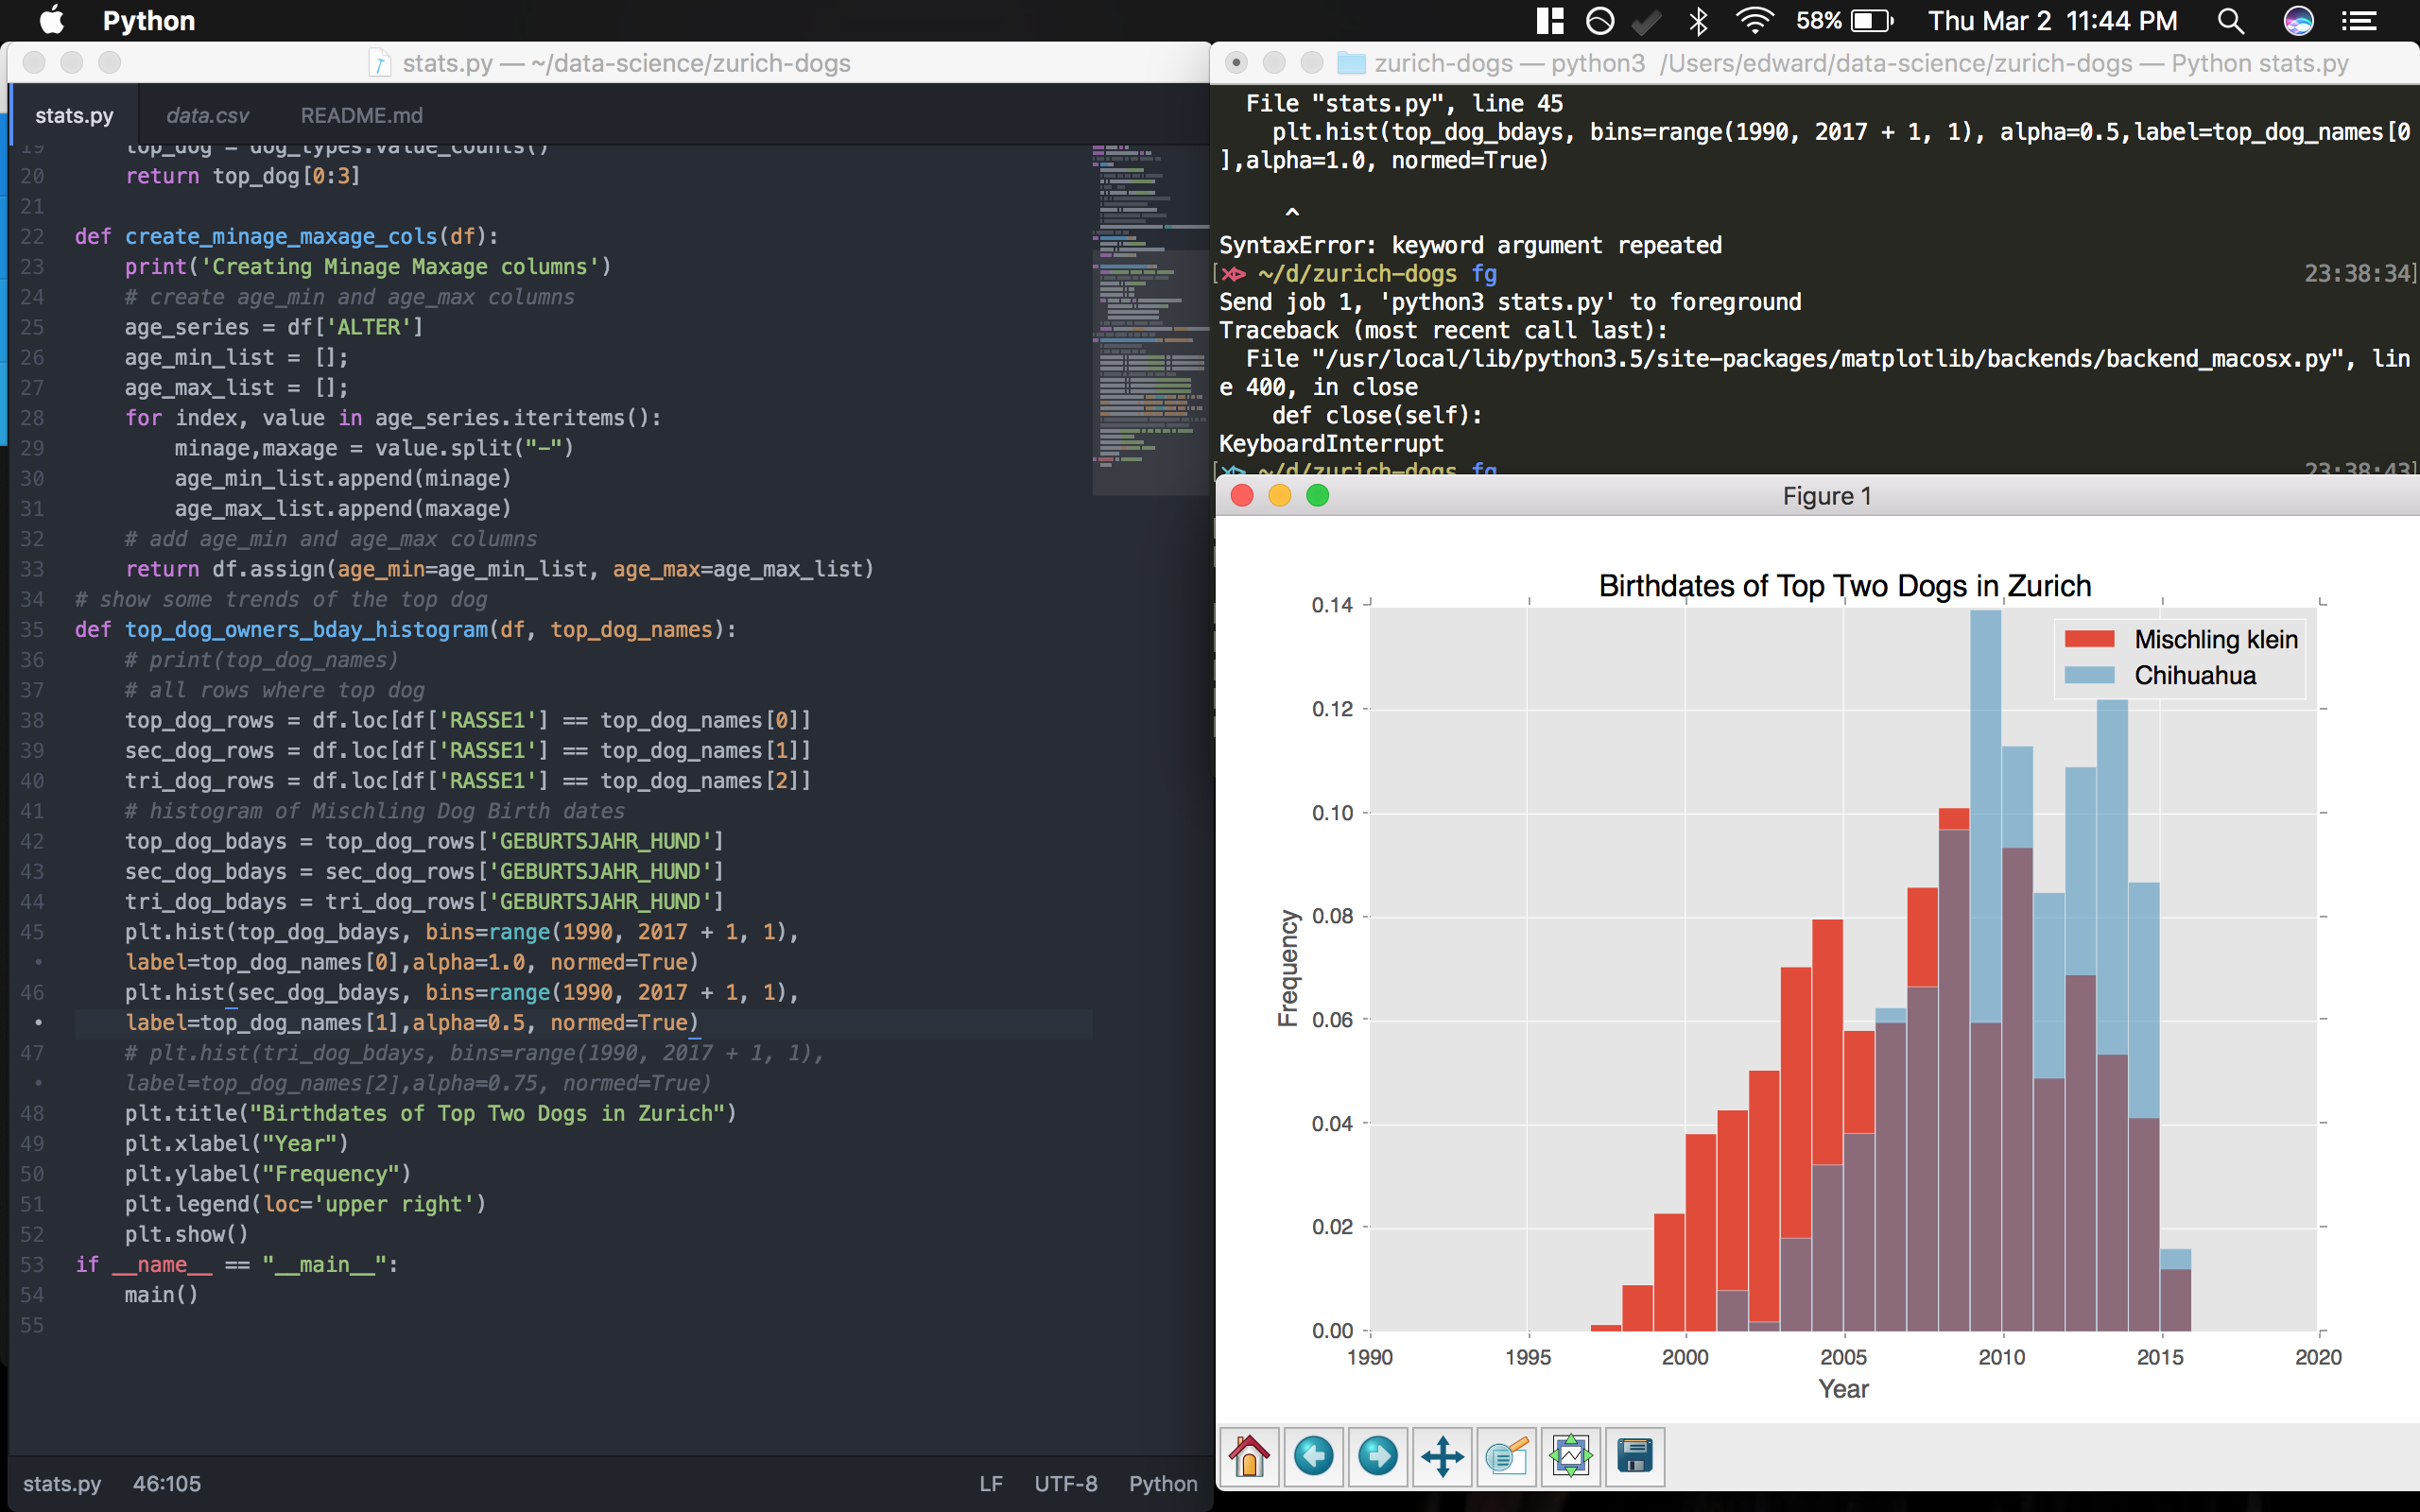Switch to the data.csv tab
The image size is (2420, 1512).
click(207, 115)
